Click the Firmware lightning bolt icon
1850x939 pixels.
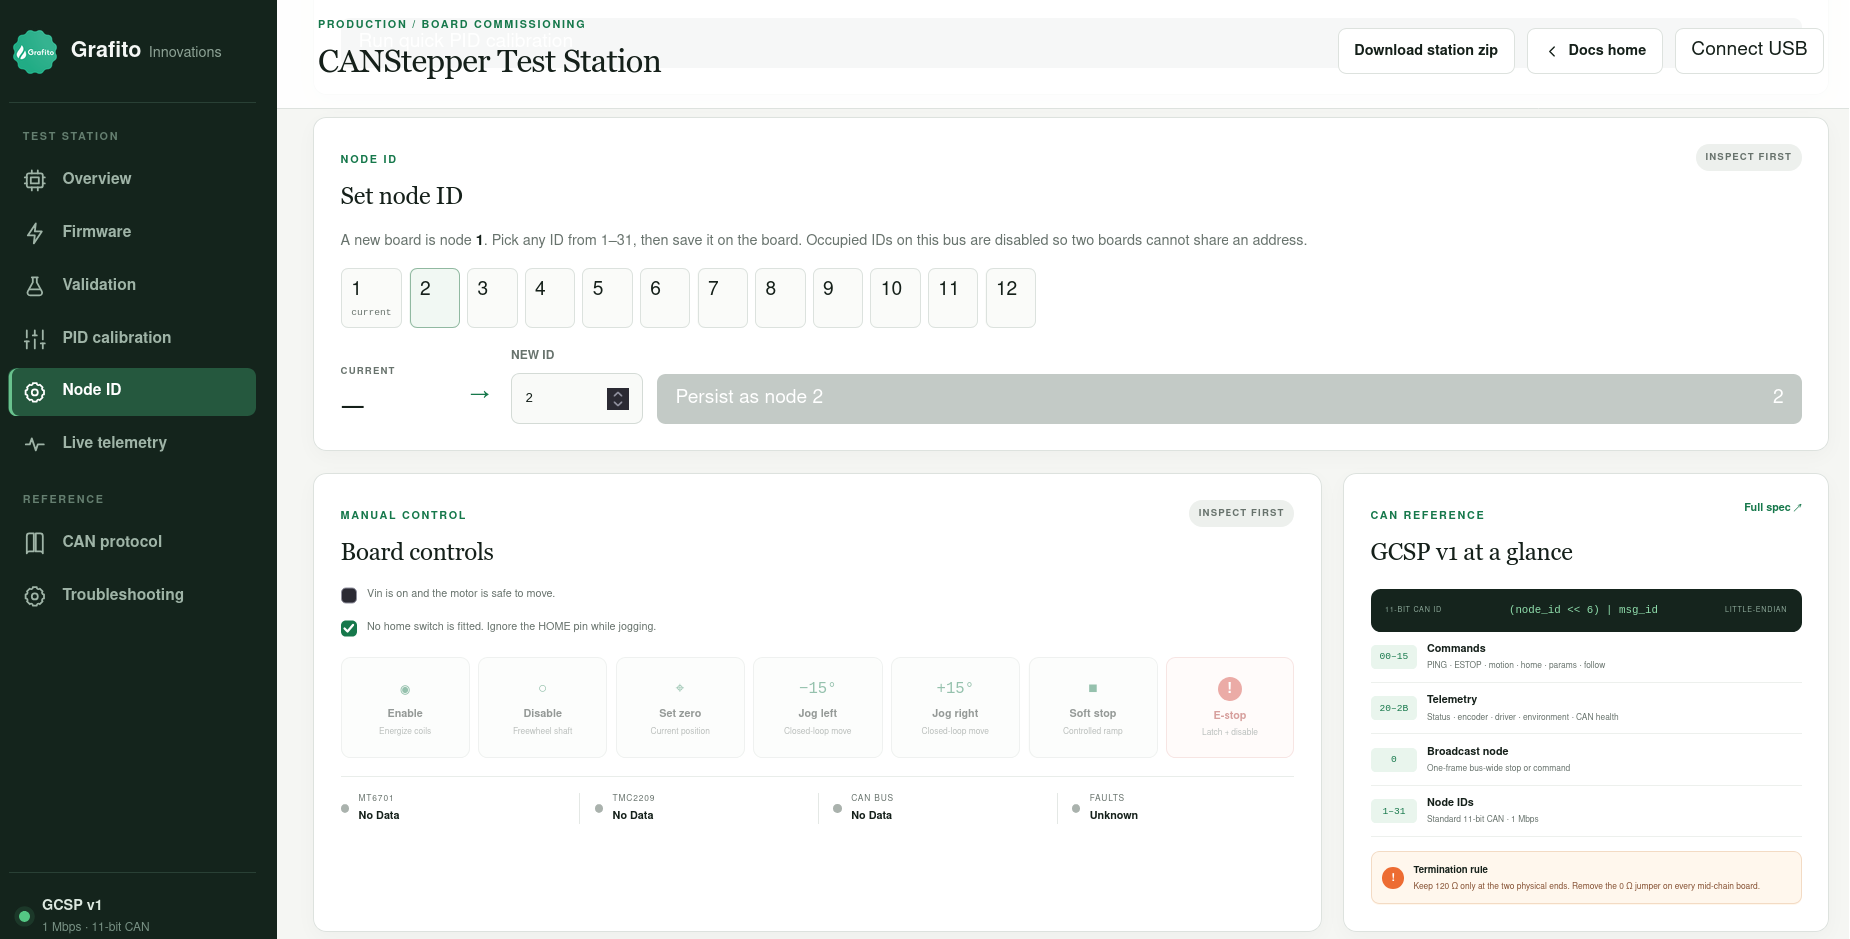[x=35, y=233]
